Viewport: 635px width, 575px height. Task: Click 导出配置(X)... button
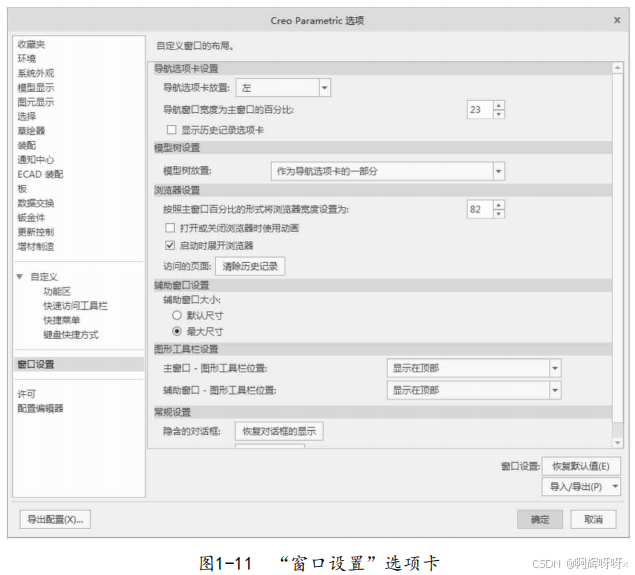pyautogui.click(x=55, y=520)
